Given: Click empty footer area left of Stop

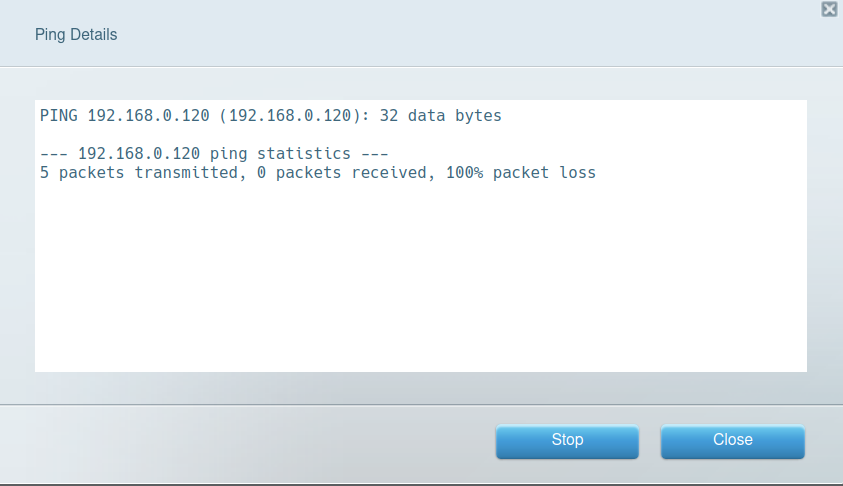Looking at the screenshot, I should point(250,440).
